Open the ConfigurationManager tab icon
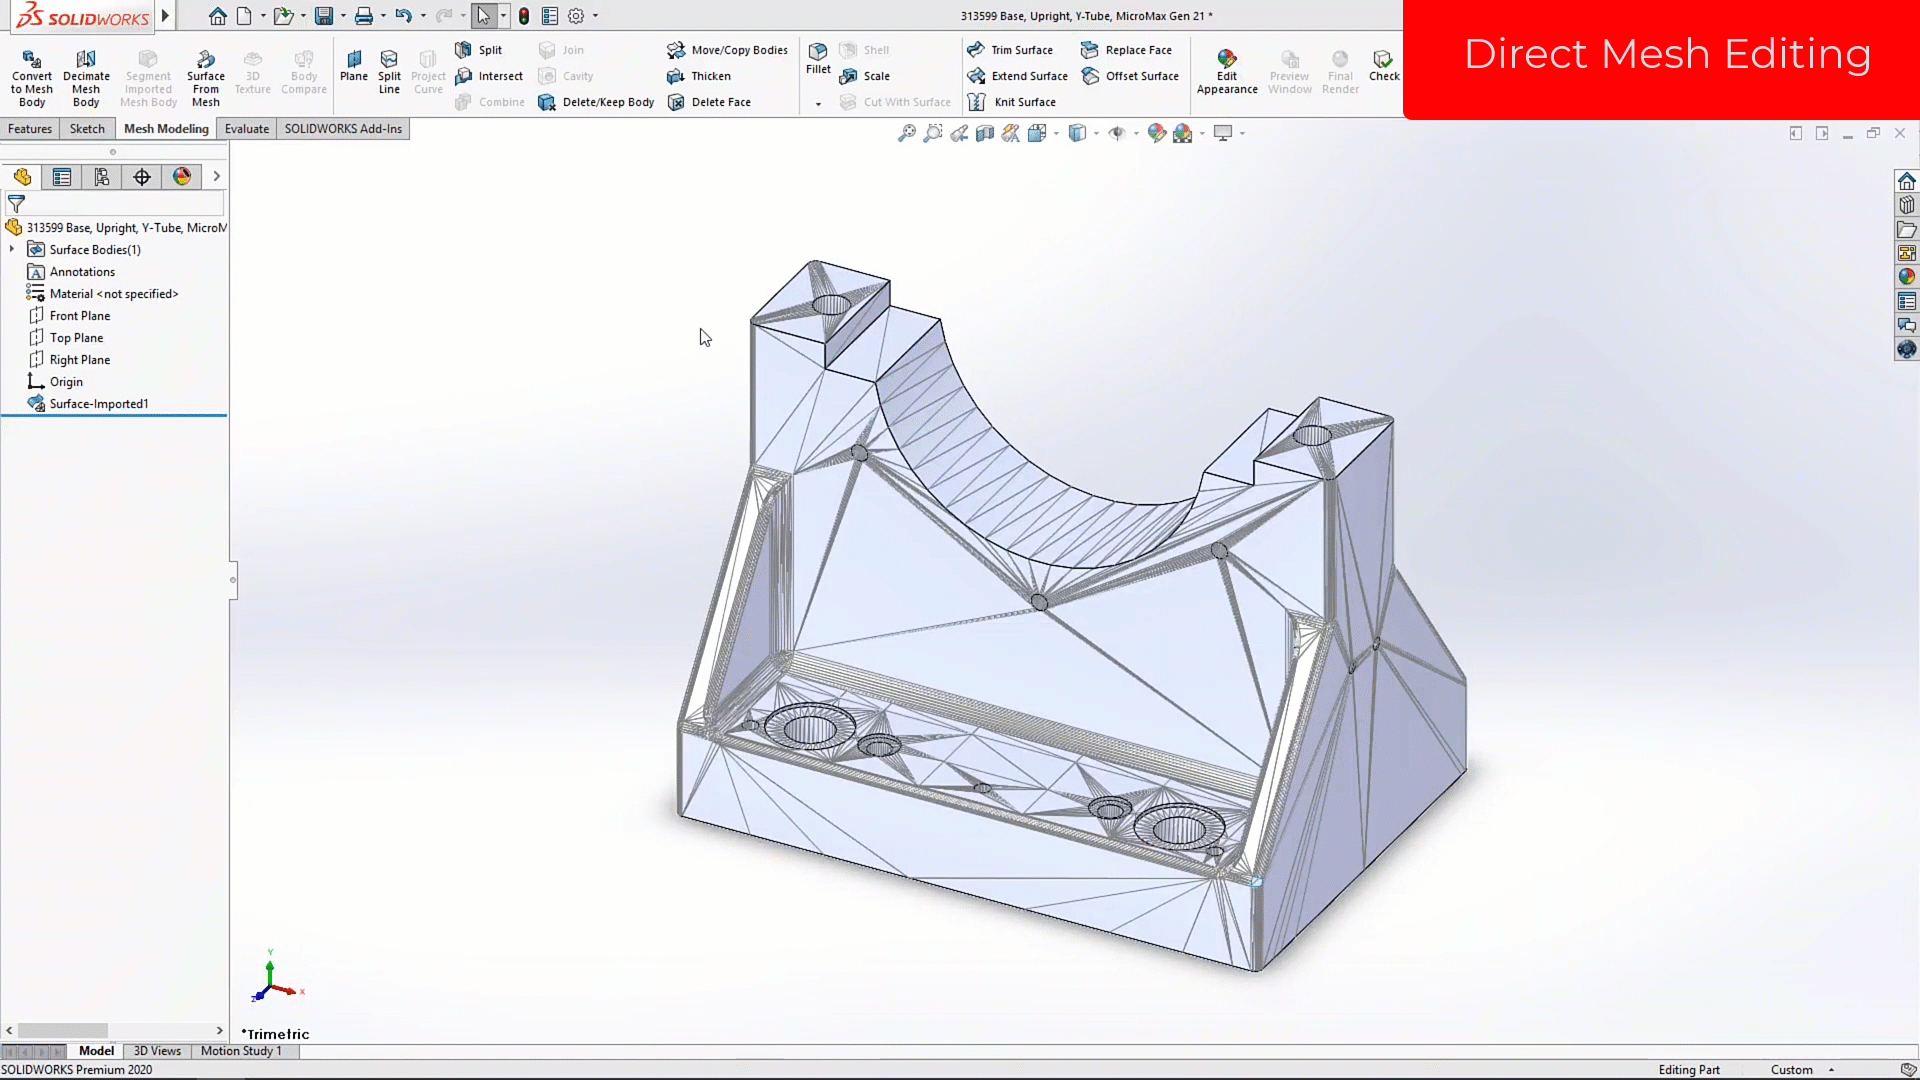This screenshot has height=1080, width=1920. click(102, 177)
